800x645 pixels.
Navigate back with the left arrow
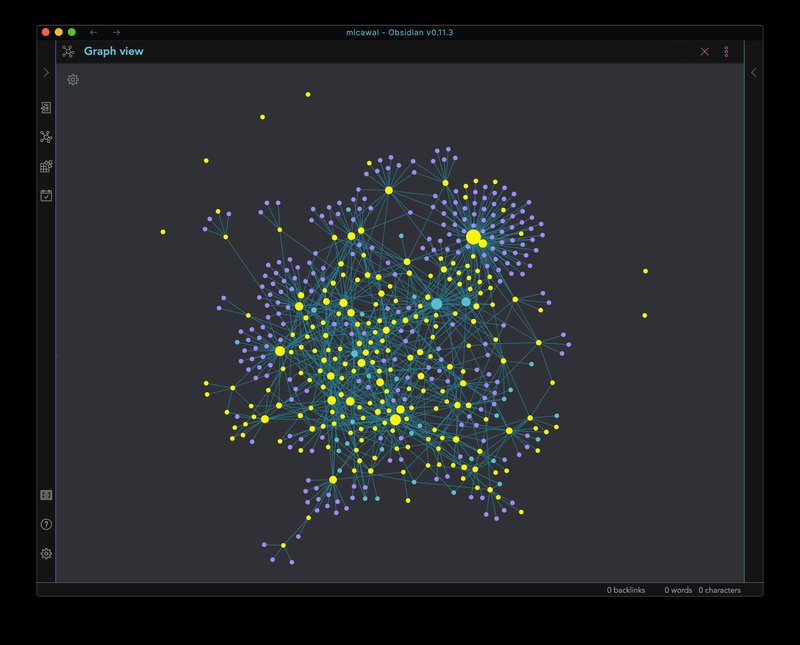point(94,32)
